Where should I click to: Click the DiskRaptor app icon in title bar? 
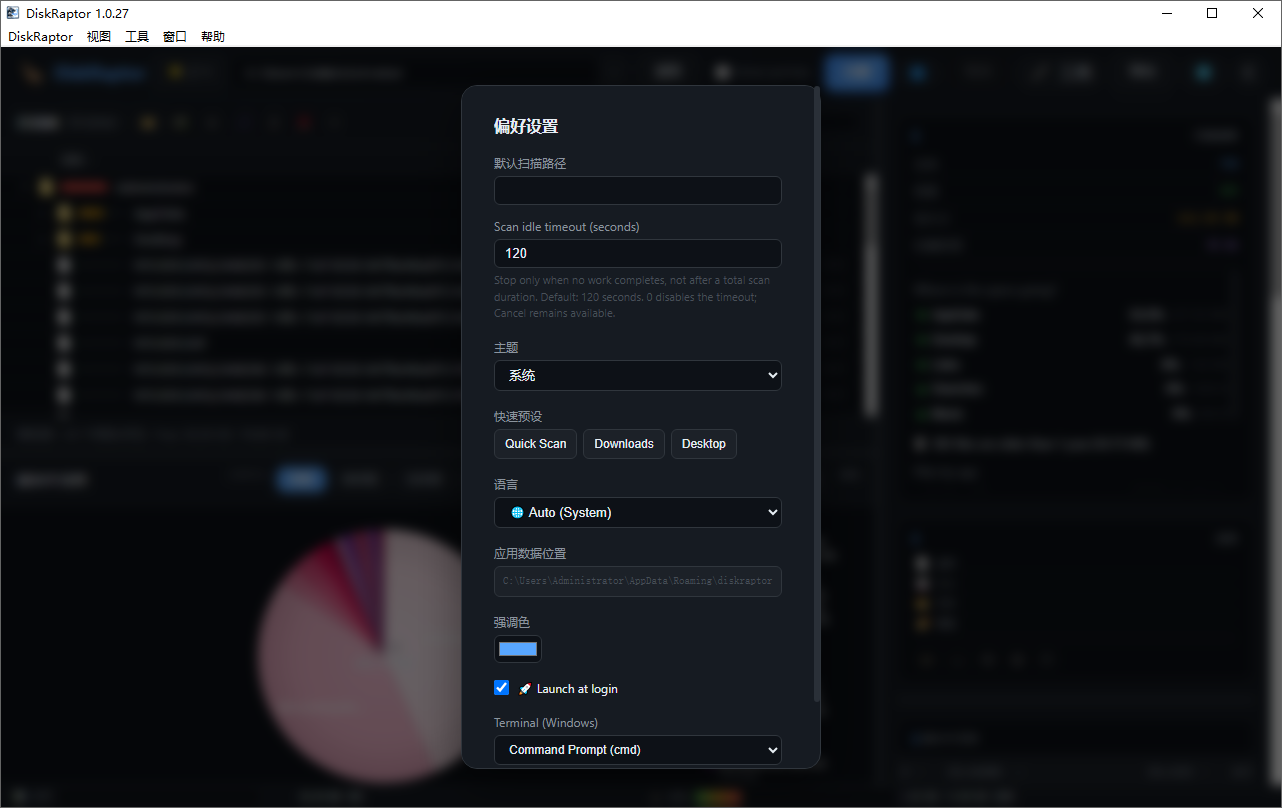tap(13, 13)
